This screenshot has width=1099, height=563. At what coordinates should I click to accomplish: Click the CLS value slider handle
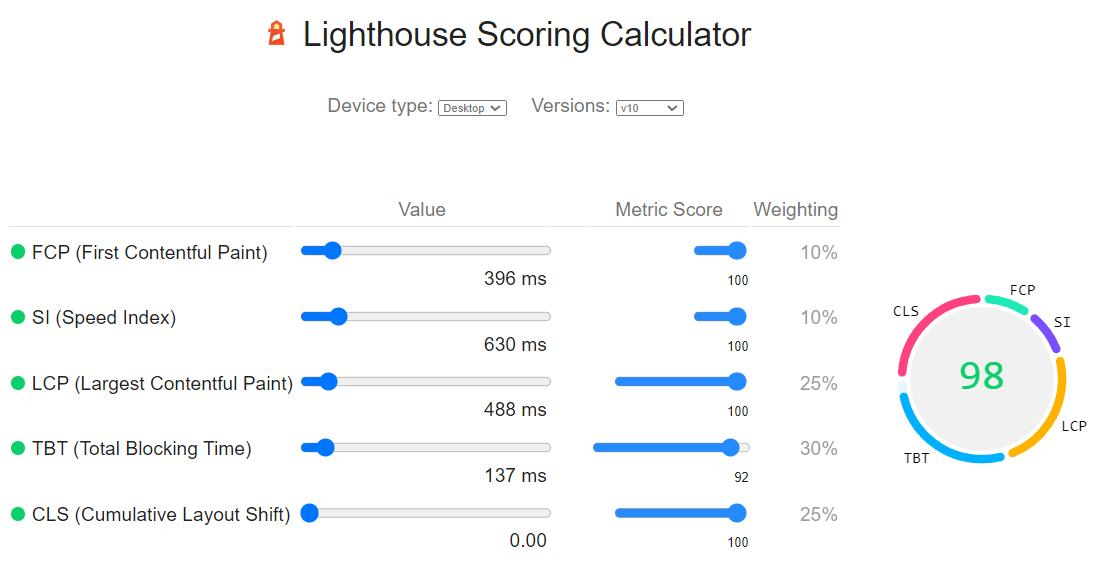(309, 513)
